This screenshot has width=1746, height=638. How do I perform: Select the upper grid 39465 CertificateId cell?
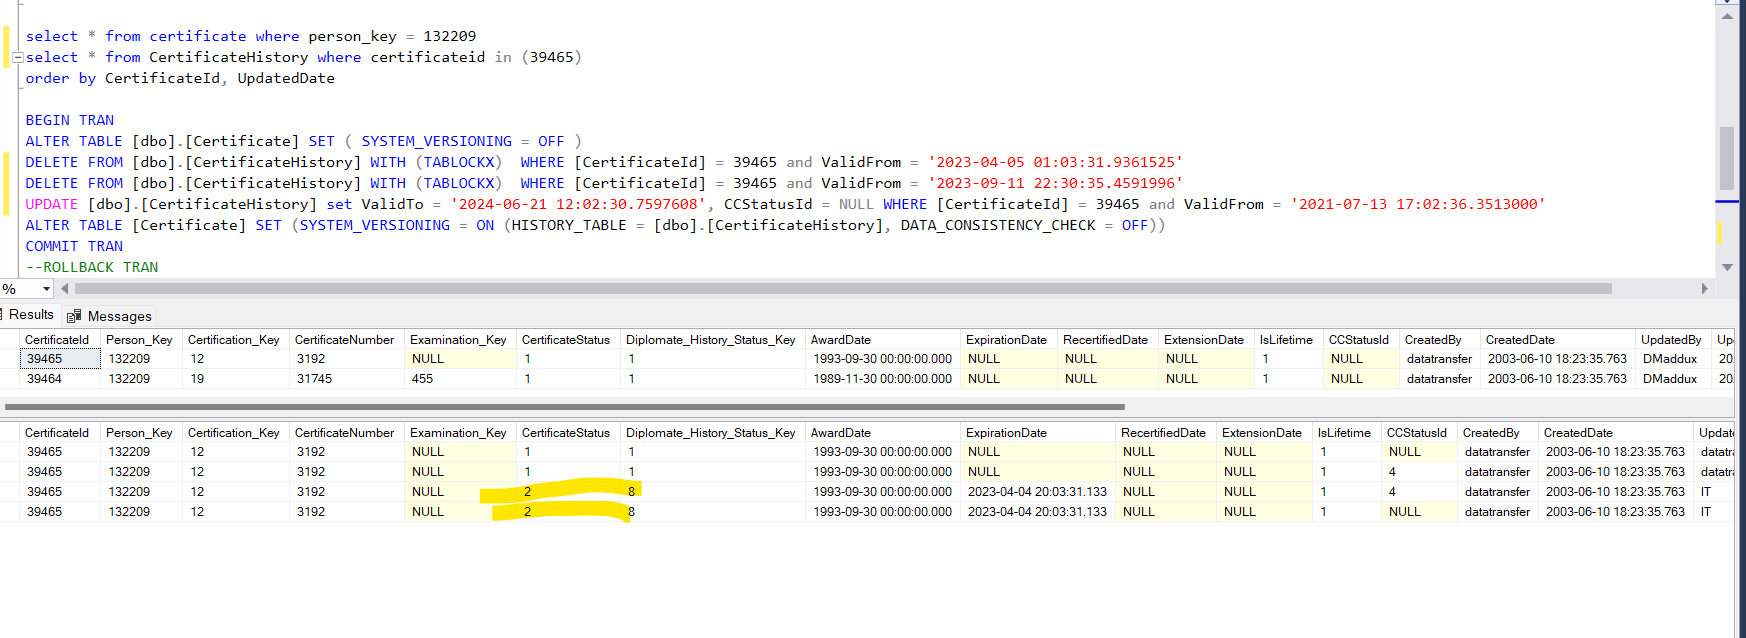tap(60, 359)
